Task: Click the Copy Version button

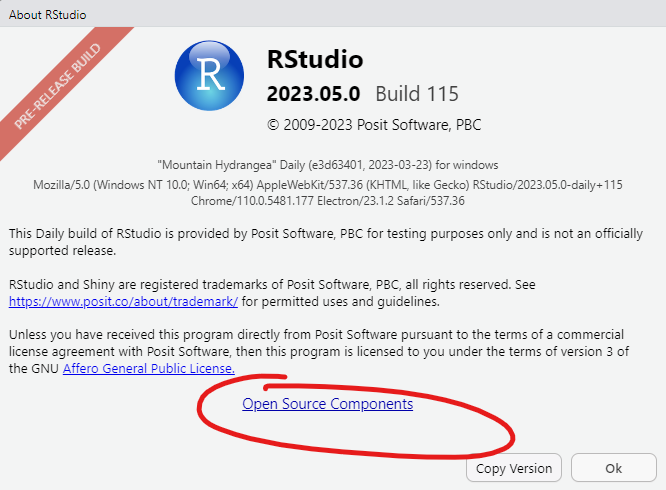Action: [514, 468]
